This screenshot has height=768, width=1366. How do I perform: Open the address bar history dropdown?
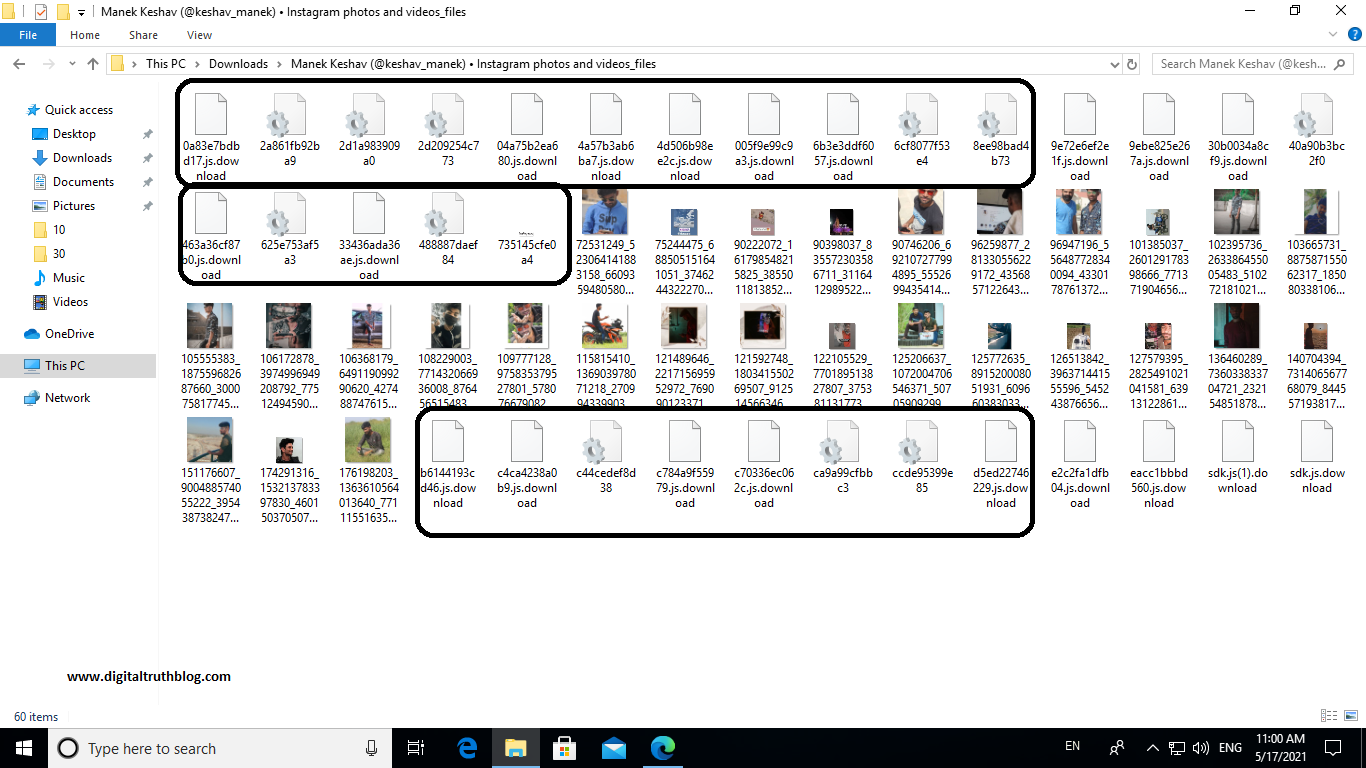click(1115, 64)
